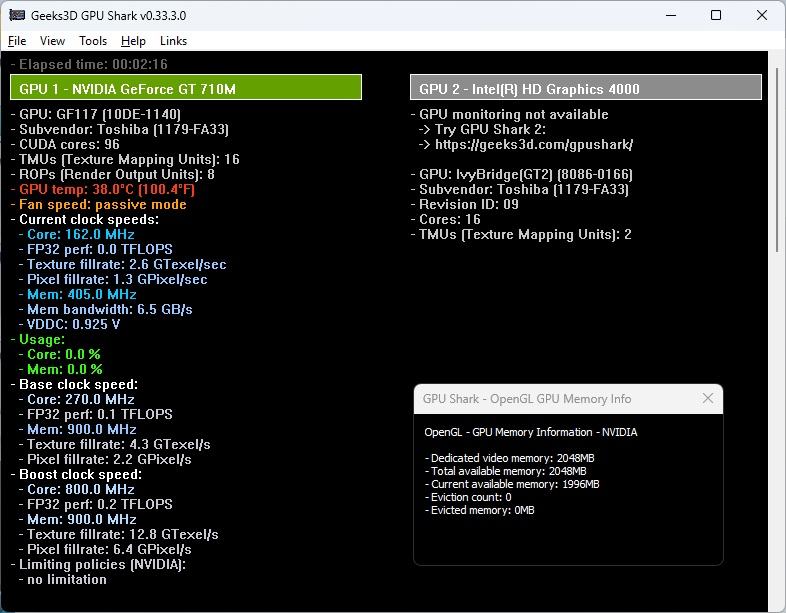Image resolution: width=786 pixels, height=613 pixels.
Task: Click the TMUs: 16 line under GPU 1
Action: pos(125,159)
